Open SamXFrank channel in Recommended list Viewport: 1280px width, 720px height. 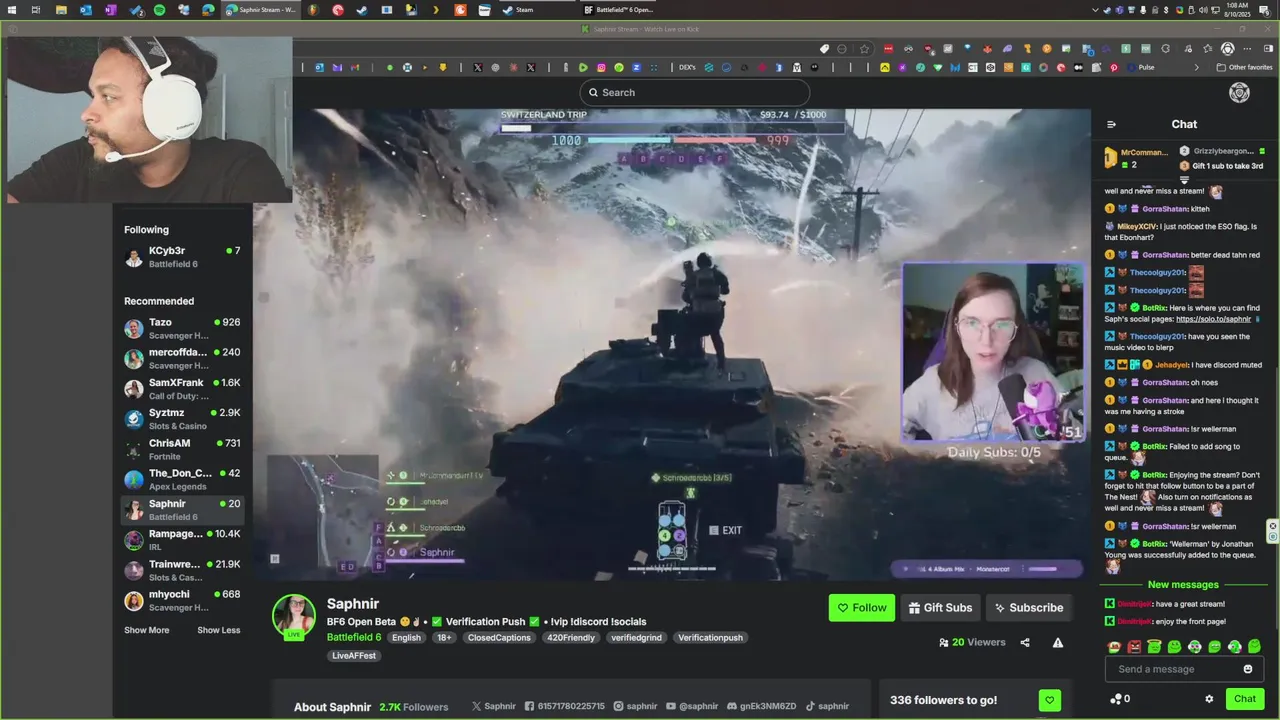(x=182, y=389)
